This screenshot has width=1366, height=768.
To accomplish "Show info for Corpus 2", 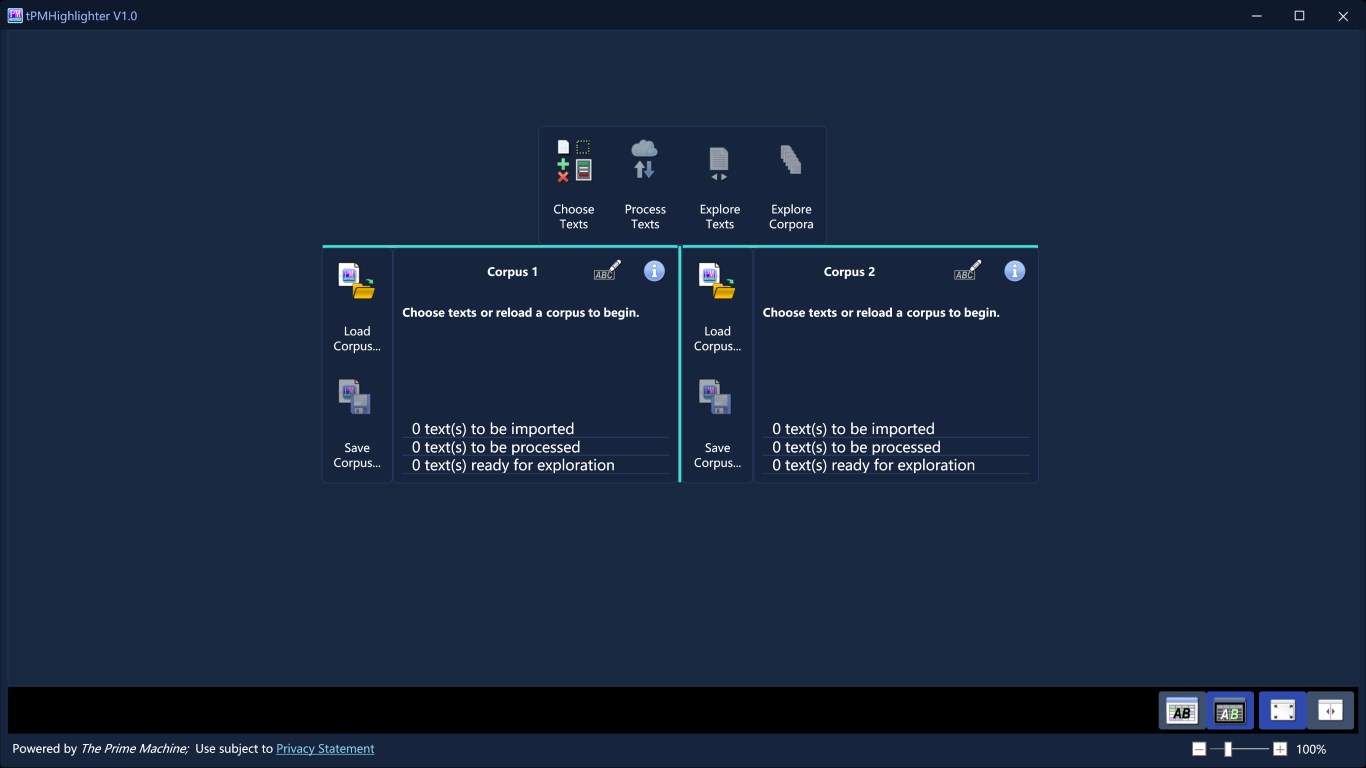I will pyautogui.click(x=1014, y=271).
